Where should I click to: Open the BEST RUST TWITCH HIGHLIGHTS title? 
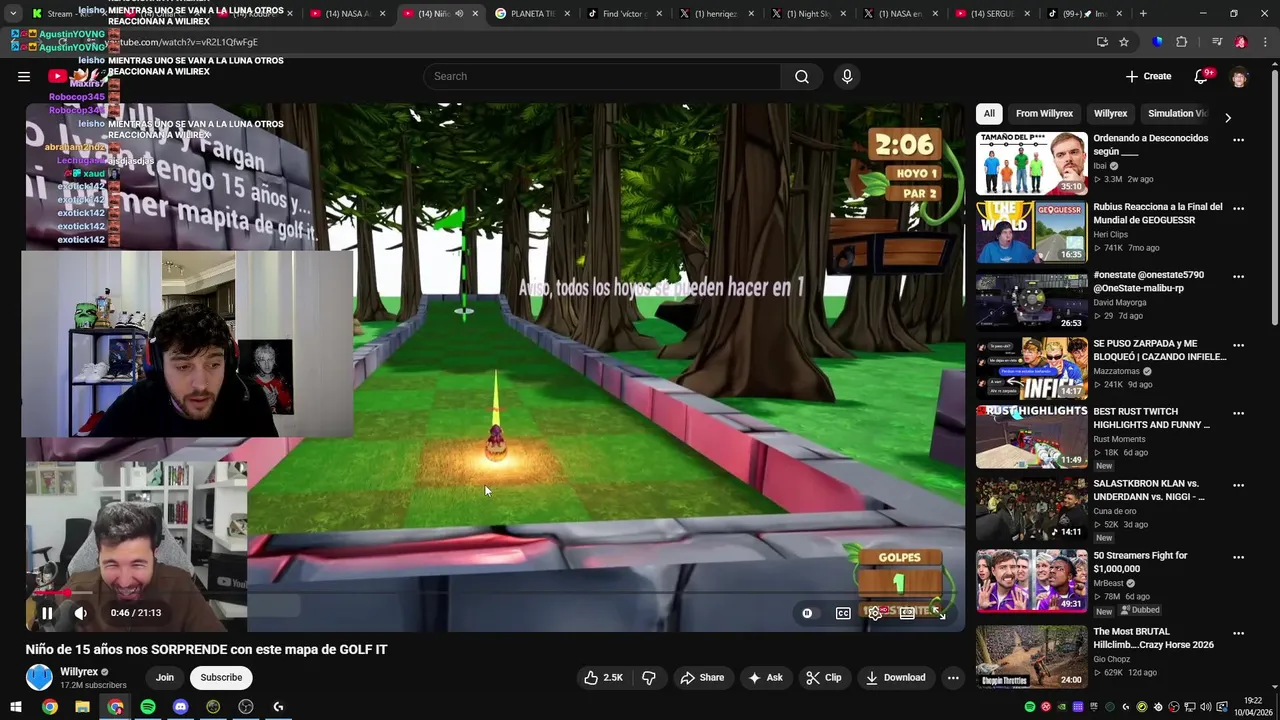click(x=1151, y=418)
